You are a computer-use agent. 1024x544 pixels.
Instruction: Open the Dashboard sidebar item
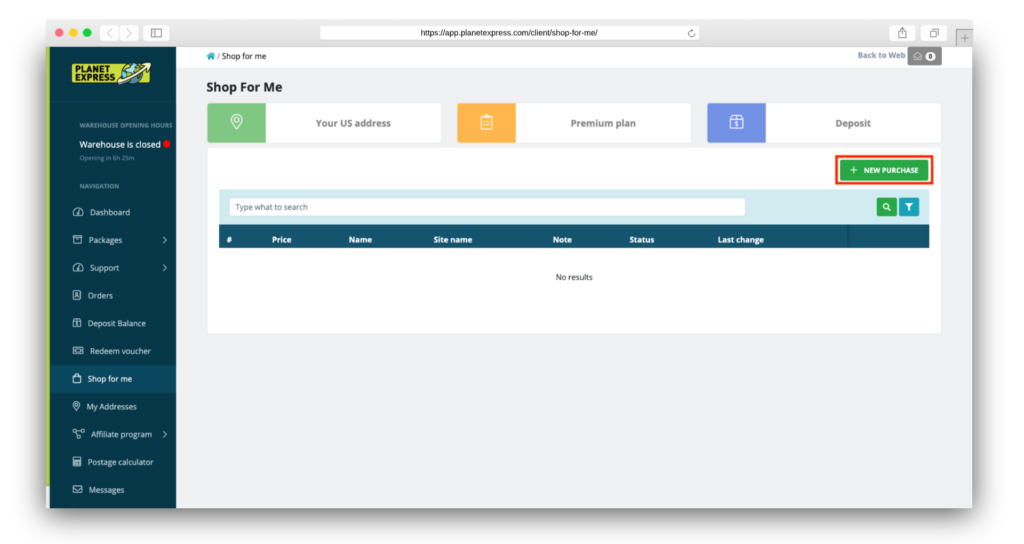(x=112, y=212)
